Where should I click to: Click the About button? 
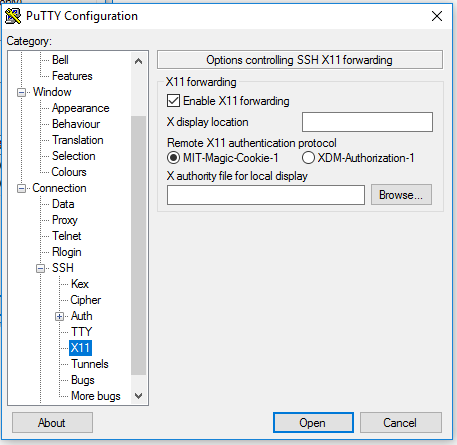pyautogui.click(x=52, y=423)
